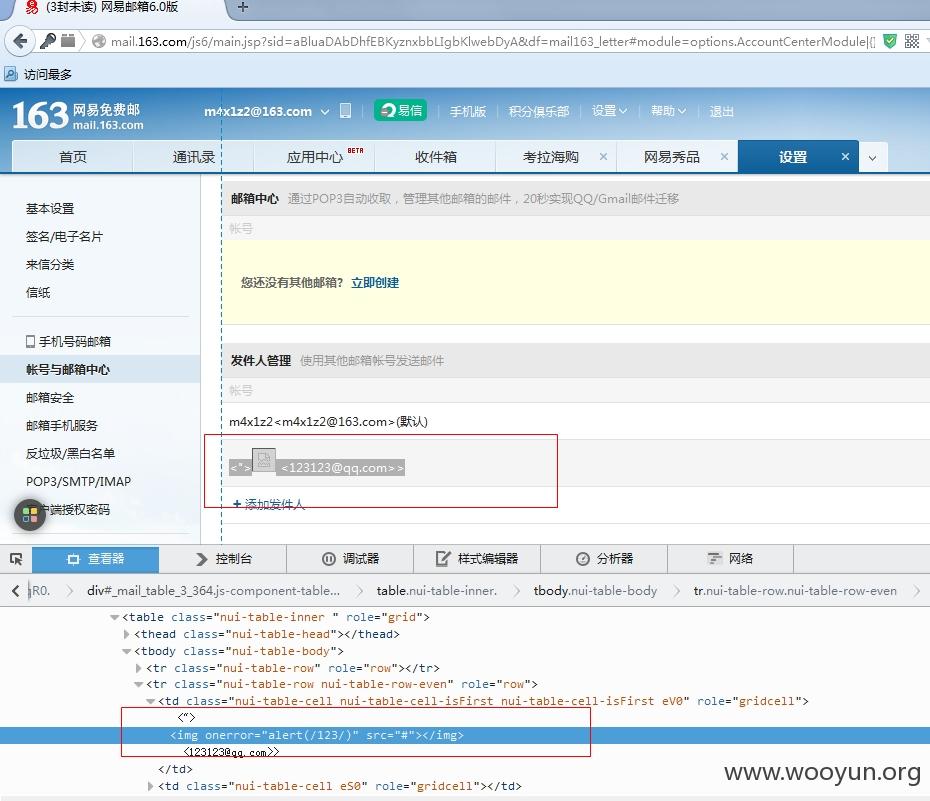Select 邮箱安全 in the sidebar
This screenshot has width=930, height=801.
click(50, 397)
